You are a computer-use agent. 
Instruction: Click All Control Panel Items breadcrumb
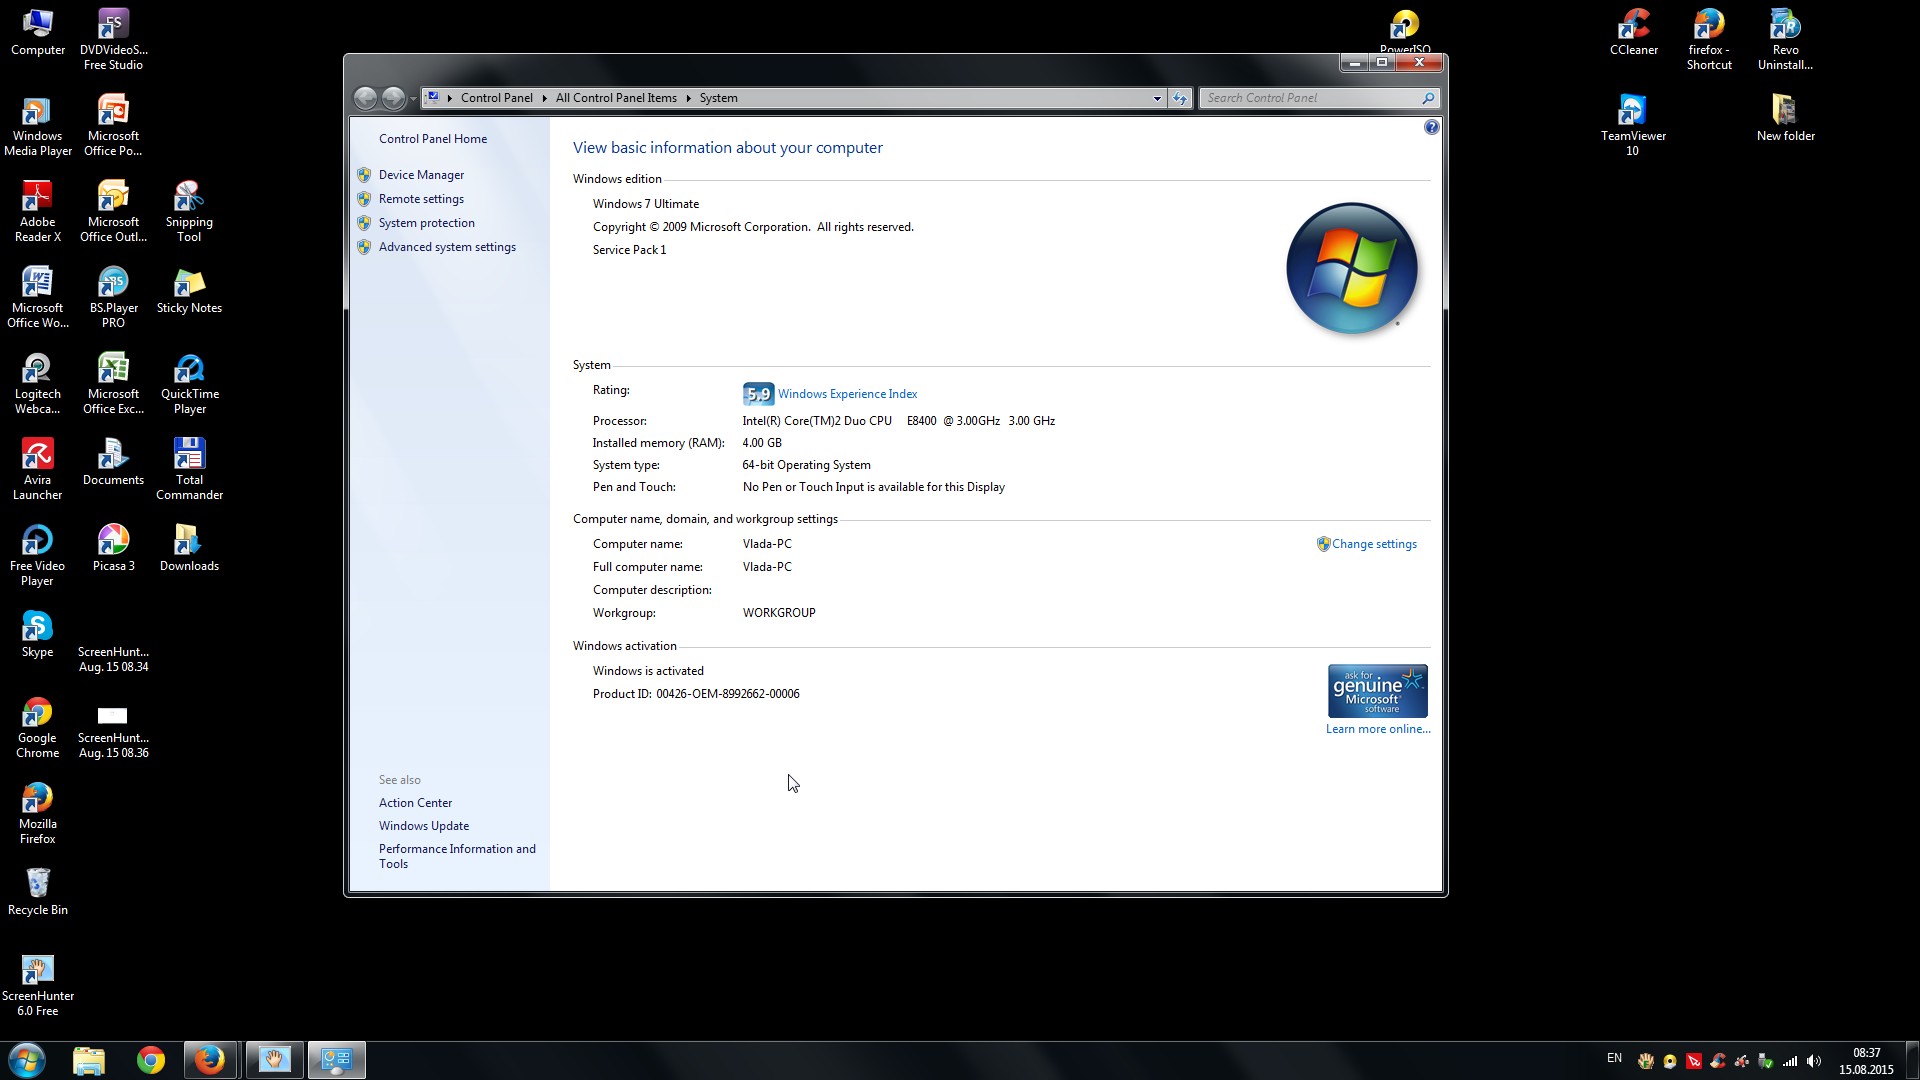pyautogui.click(x=616, y=98)
